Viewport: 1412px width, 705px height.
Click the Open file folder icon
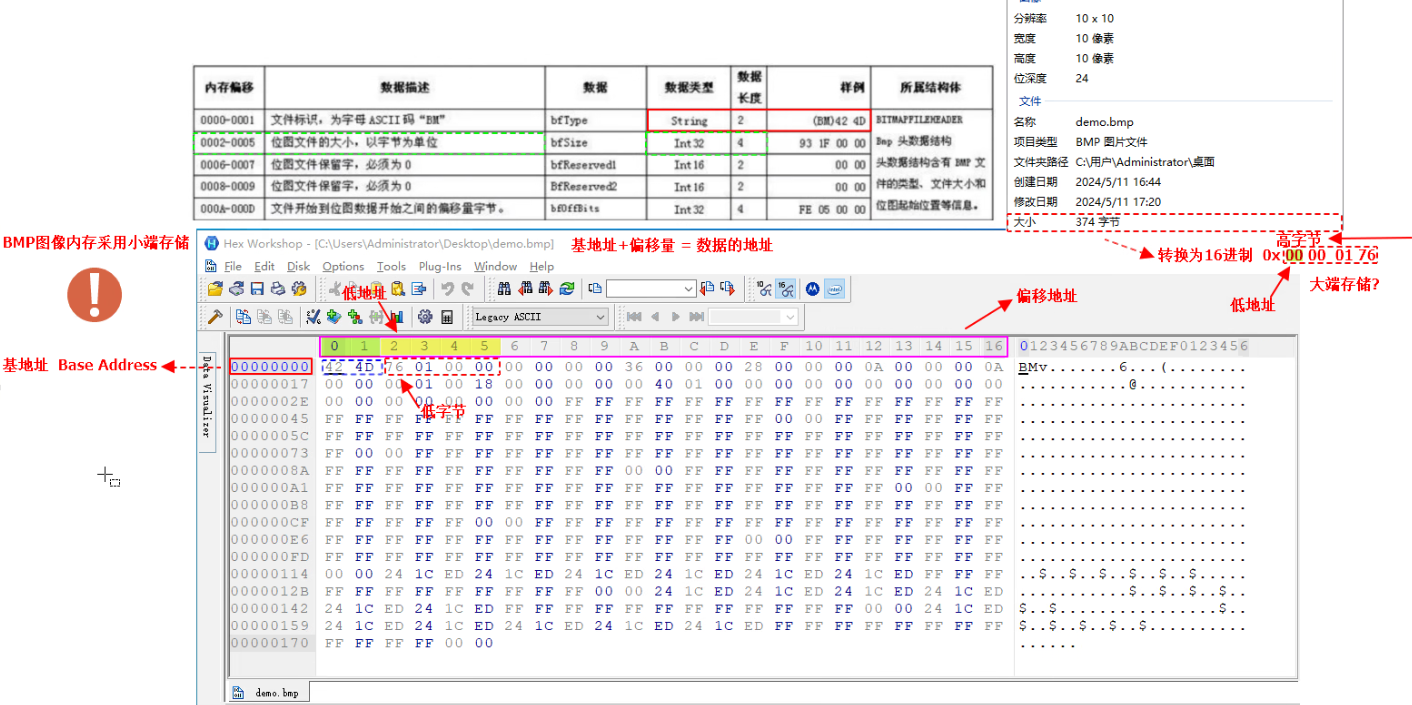pyautogui.click(x=215, y=288)
